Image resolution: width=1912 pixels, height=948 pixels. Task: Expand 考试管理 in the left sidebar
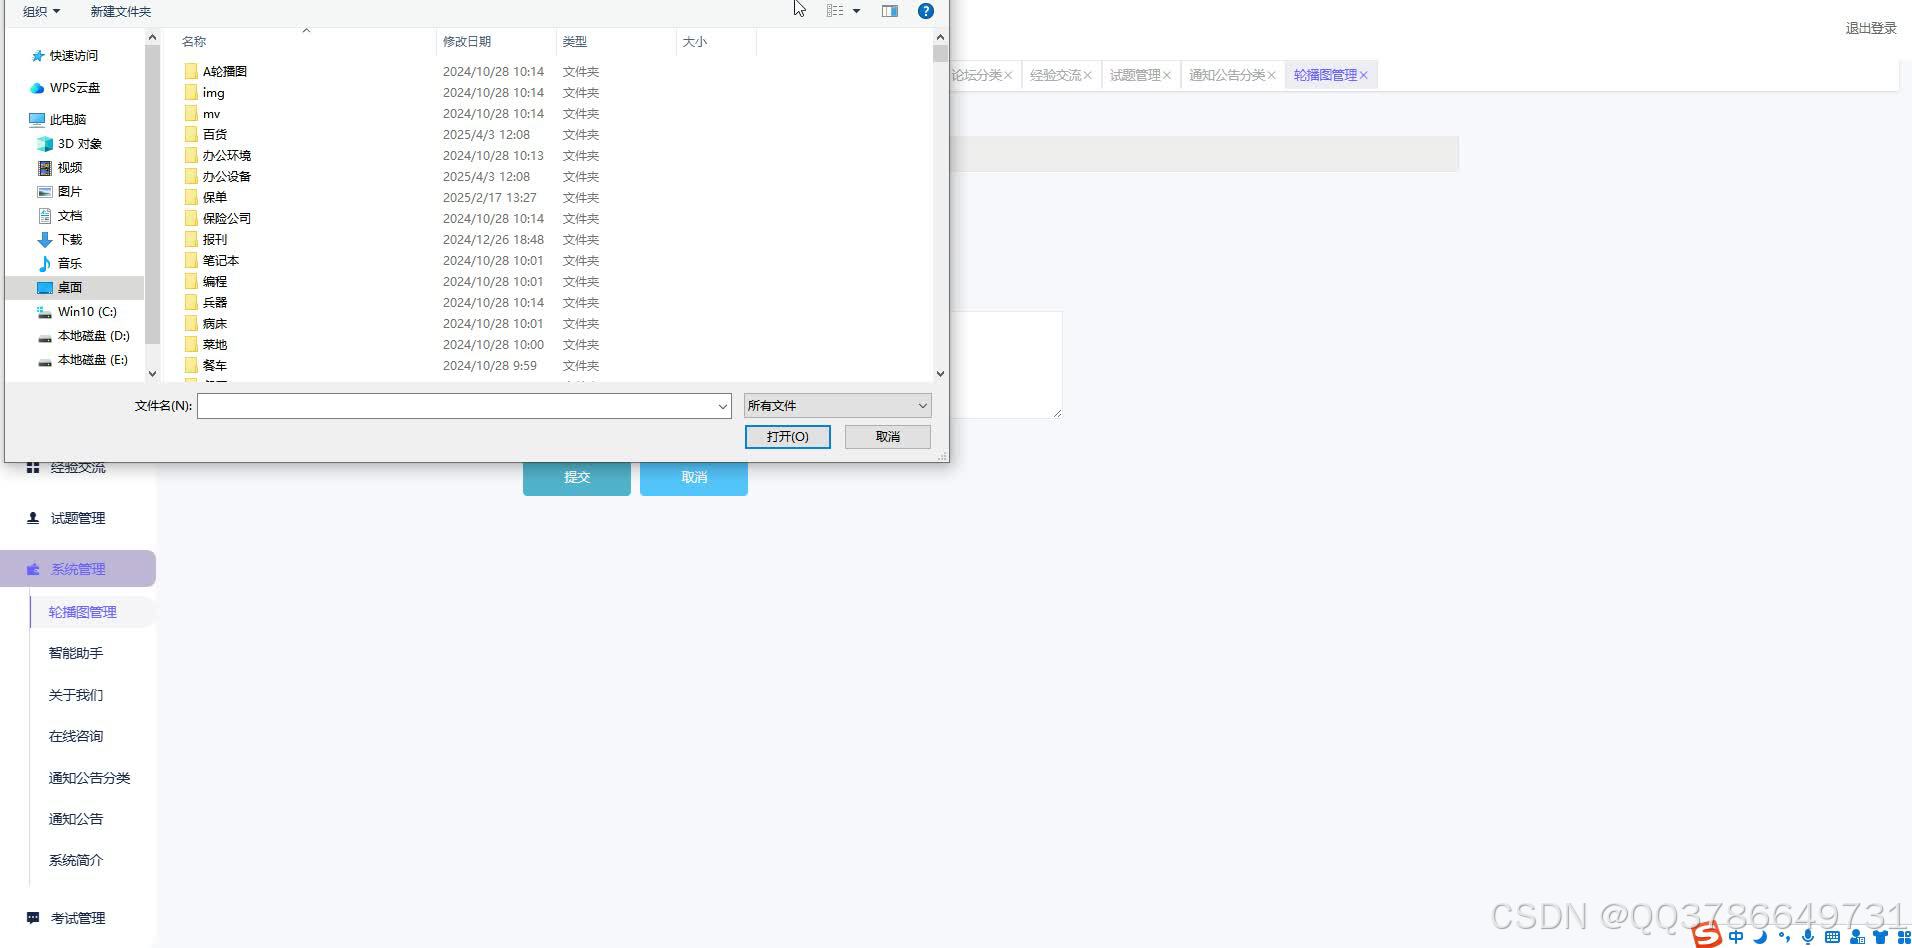click(78, 918)
